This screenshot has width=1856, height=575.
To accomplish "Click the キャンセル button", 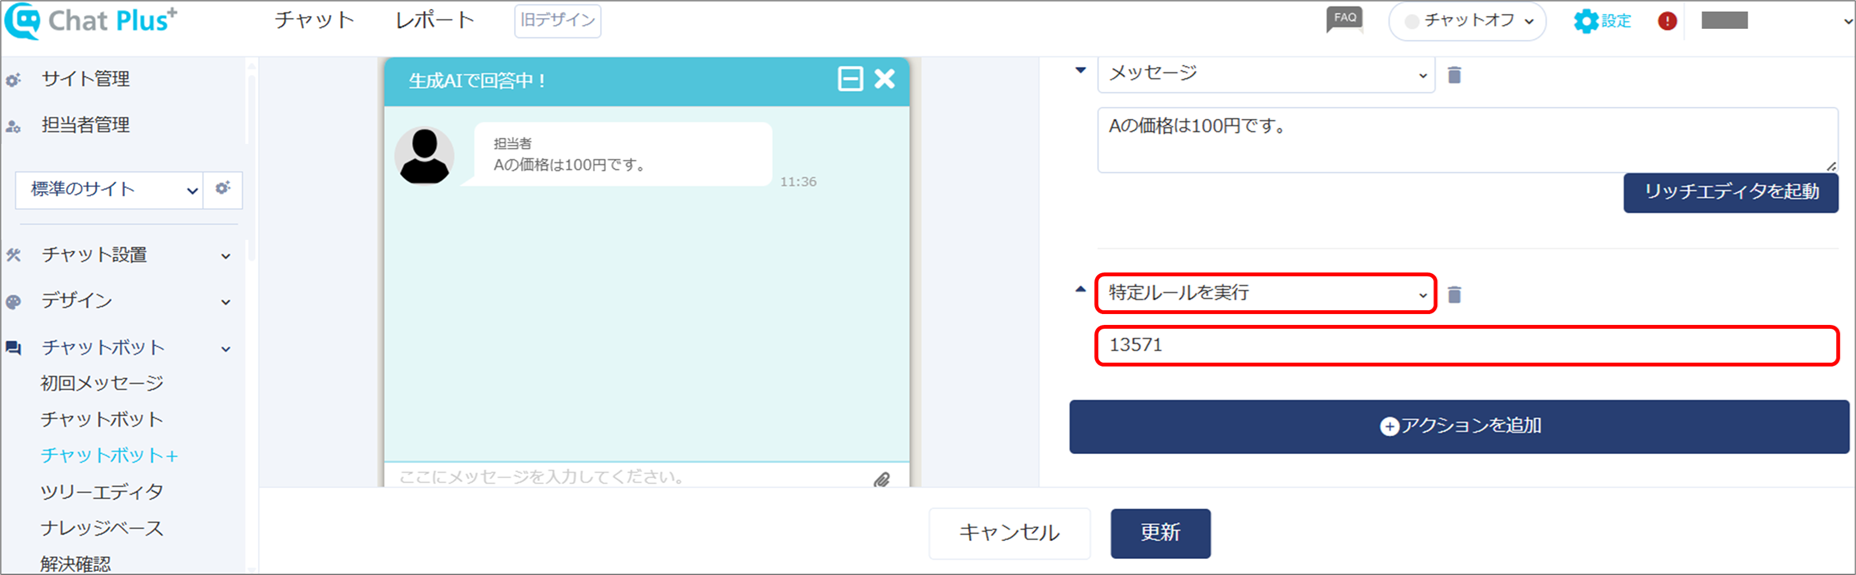I will click(x=1009, y=533).
